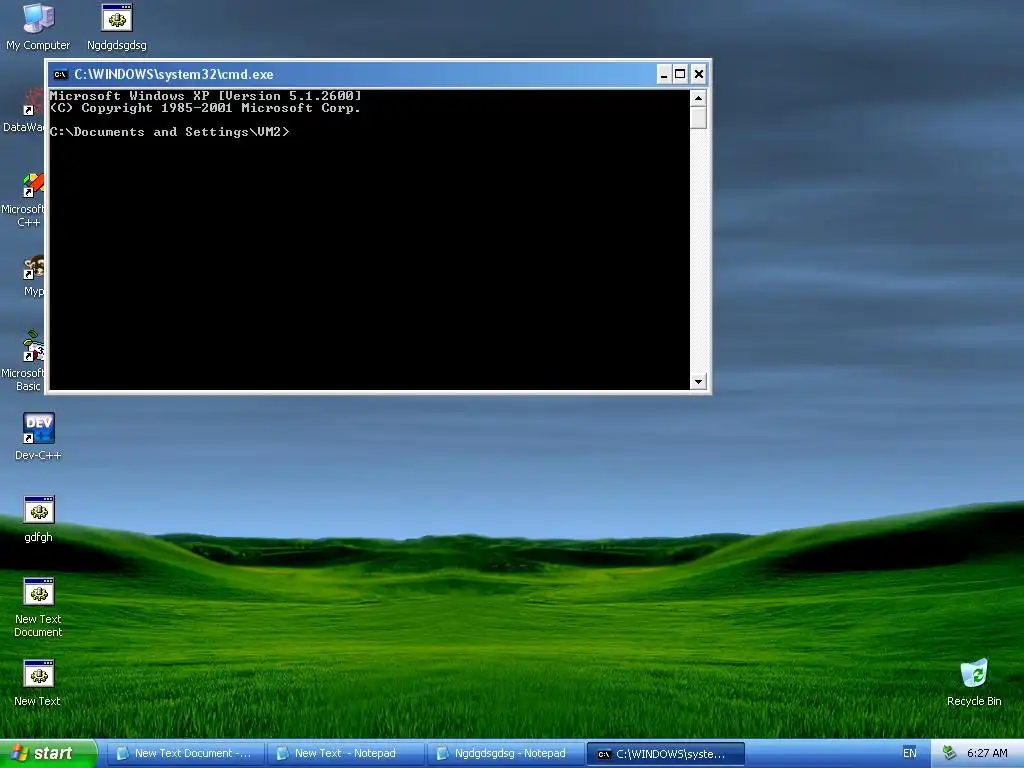Viewport: 1024px width, 768px height.
Task: Select the New Text desktop file icon
Action: 38,682
